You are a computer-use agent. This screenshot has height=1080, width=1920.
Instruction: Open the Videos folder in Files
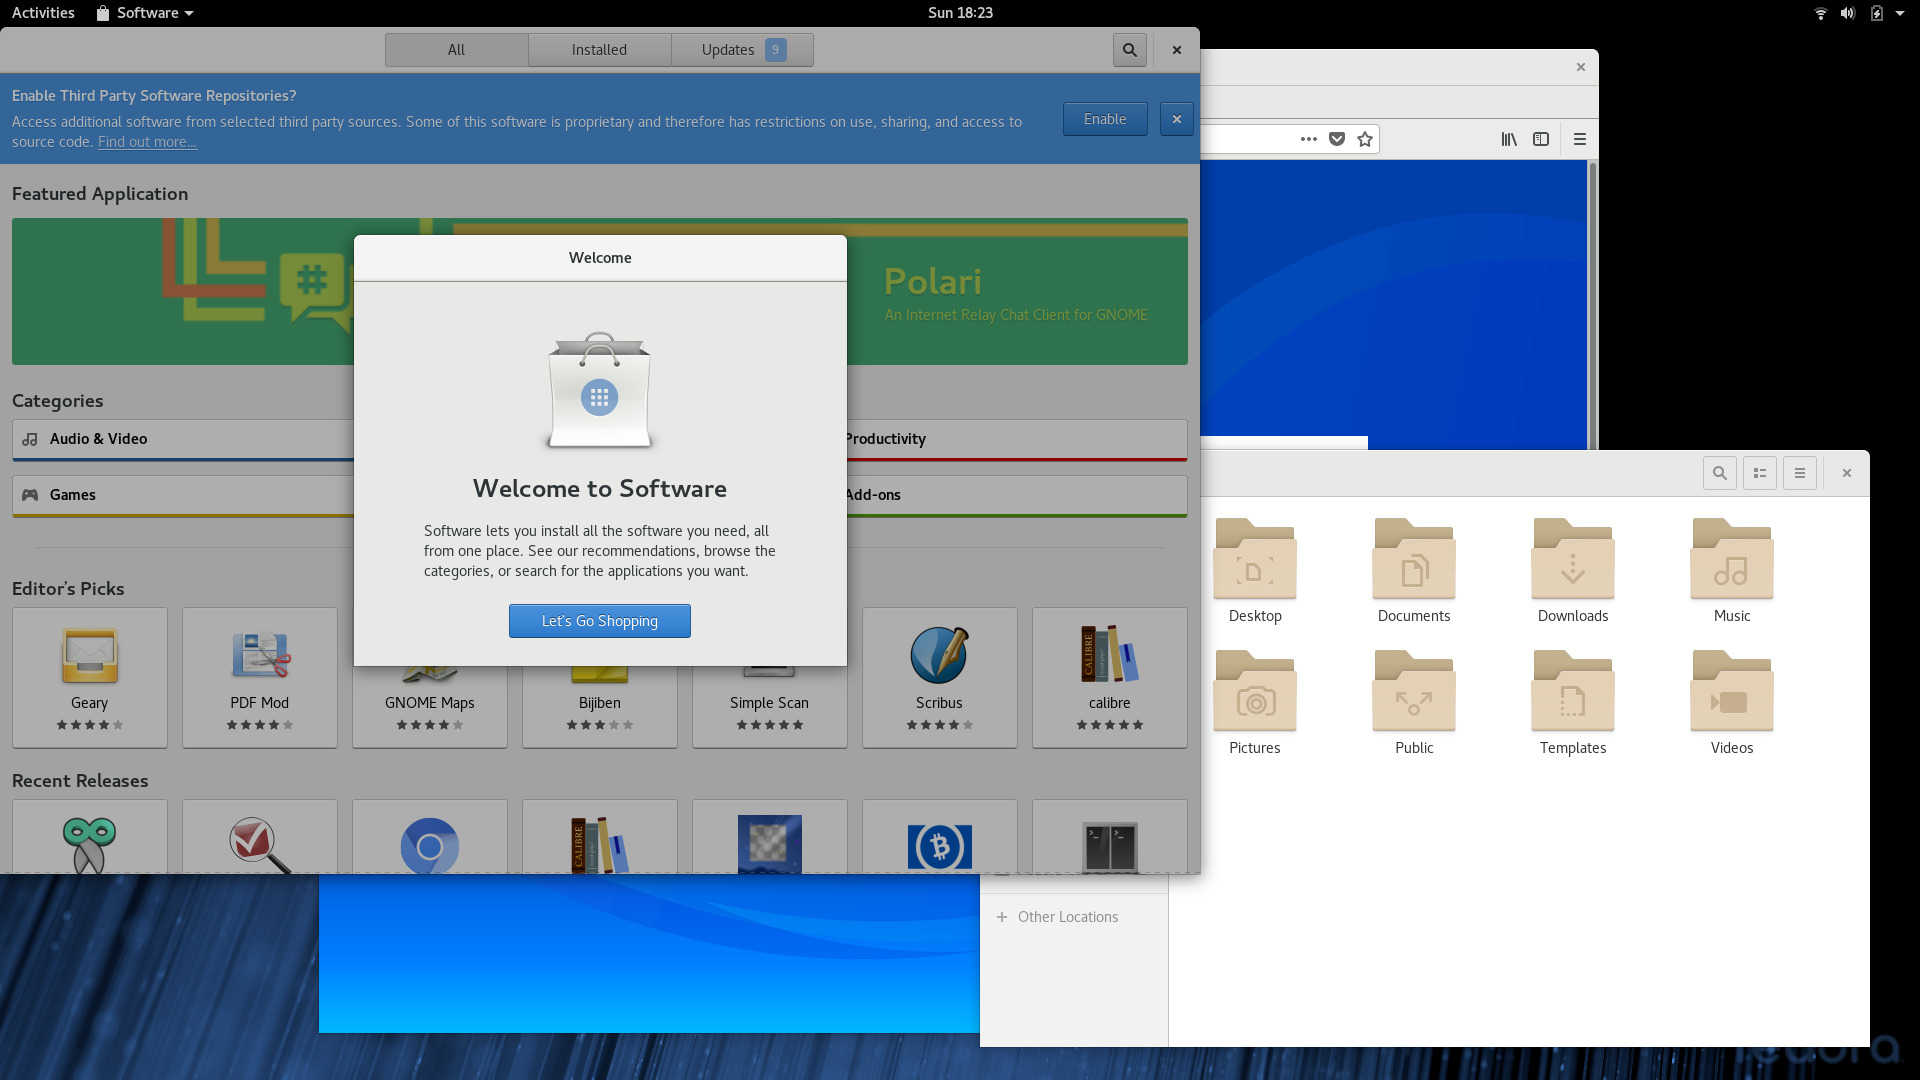point(1732,703)
